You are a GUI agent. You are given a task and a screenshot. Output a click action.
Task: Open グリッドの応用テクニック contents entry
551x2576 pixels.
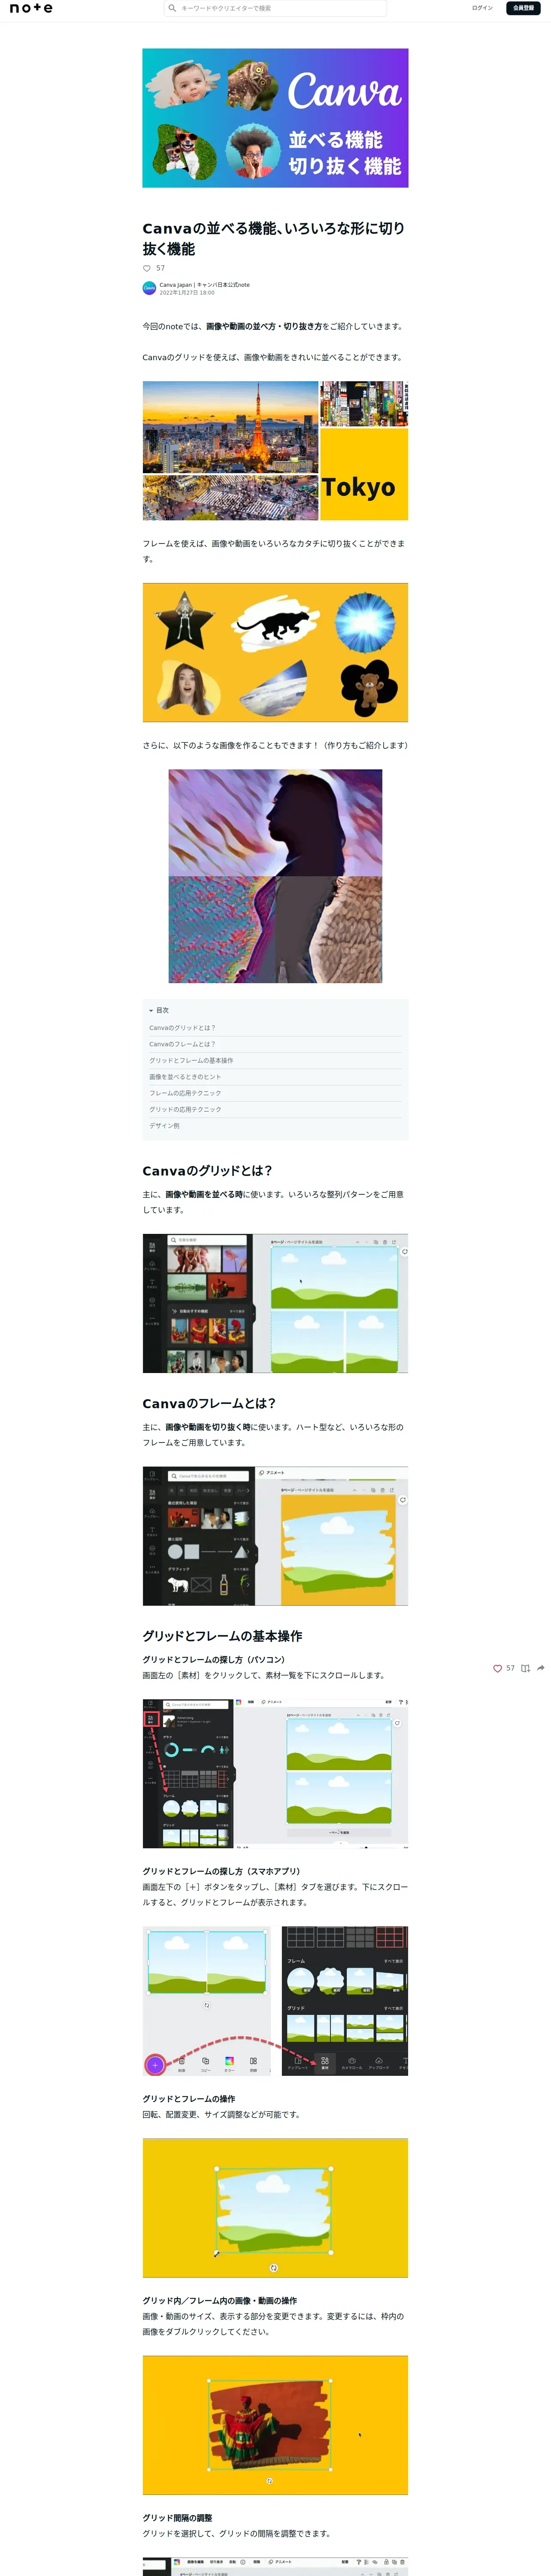click(x=185, y=1109)
